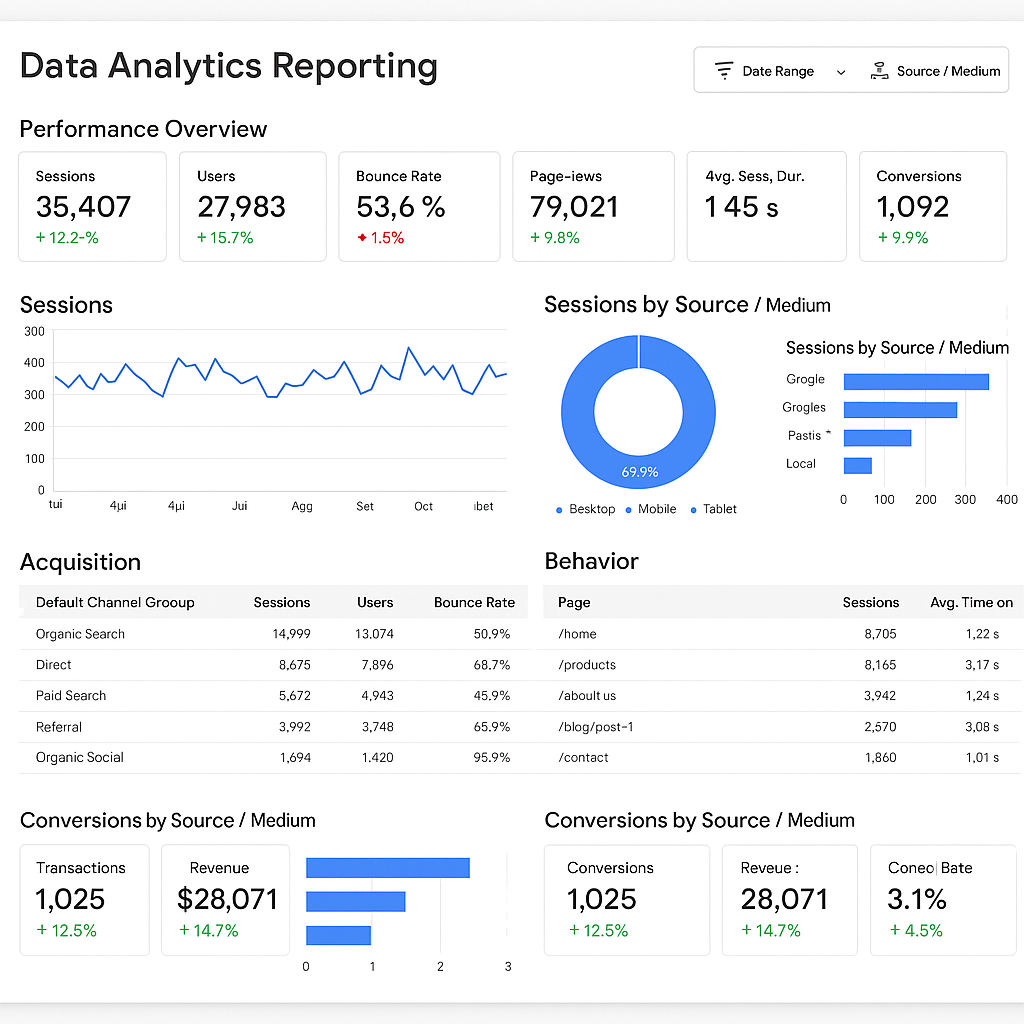This screenshot has height=1024, width=1024.
Task: Sort Acquisition table by Users header
Action: 375,602
